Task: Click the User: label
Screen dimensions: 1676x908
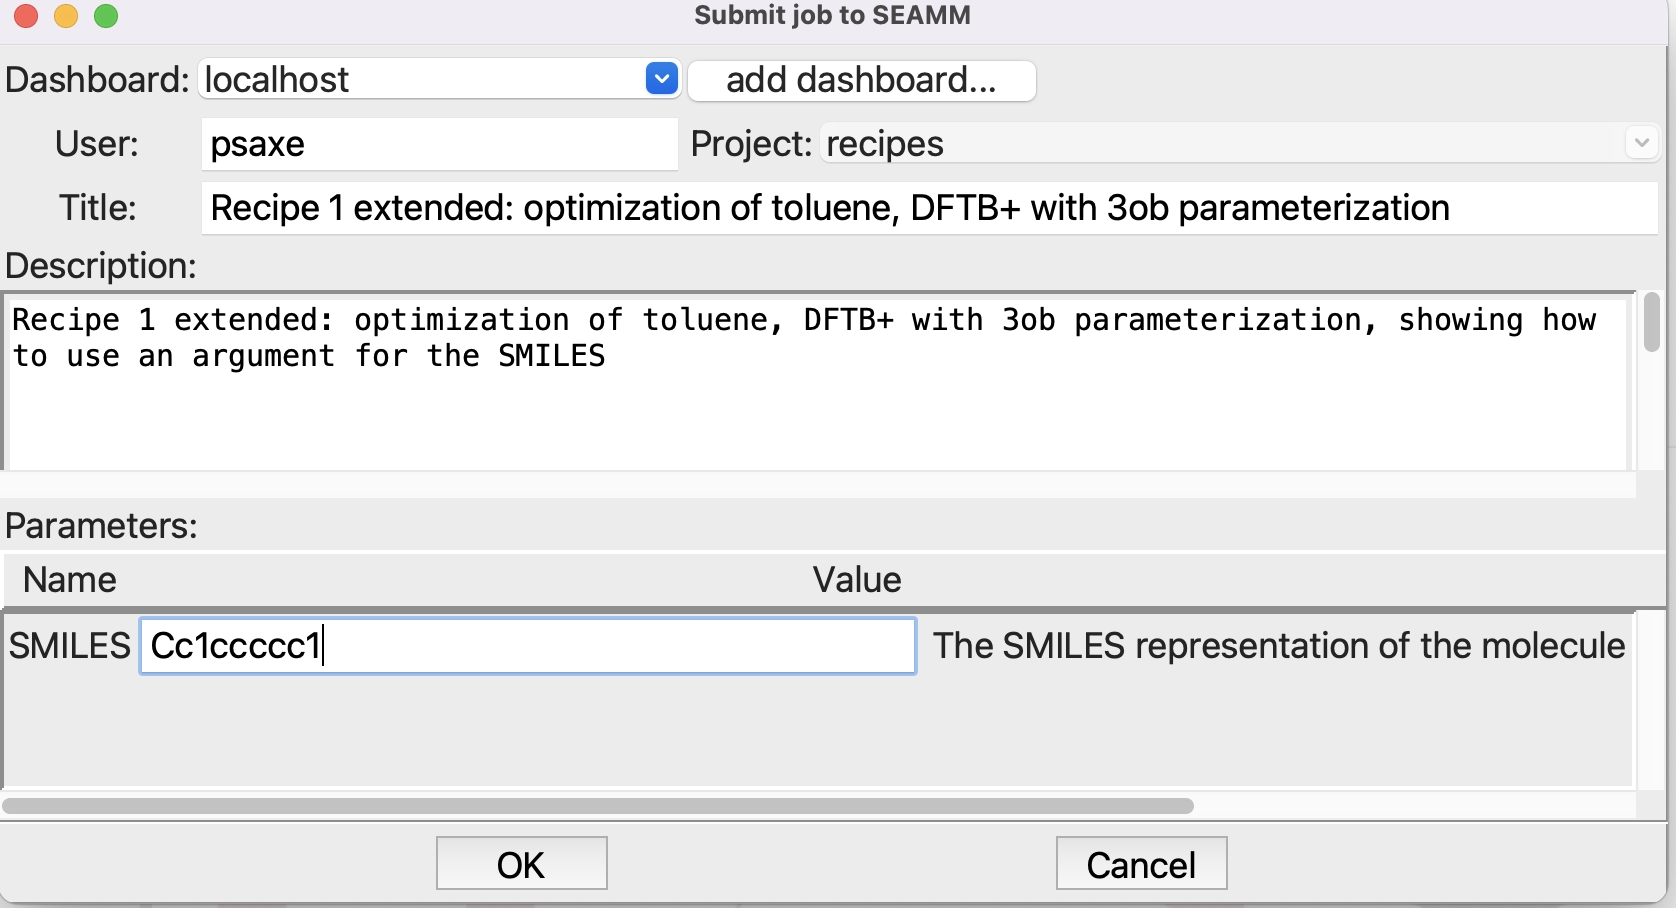Action: click(97, 144)
